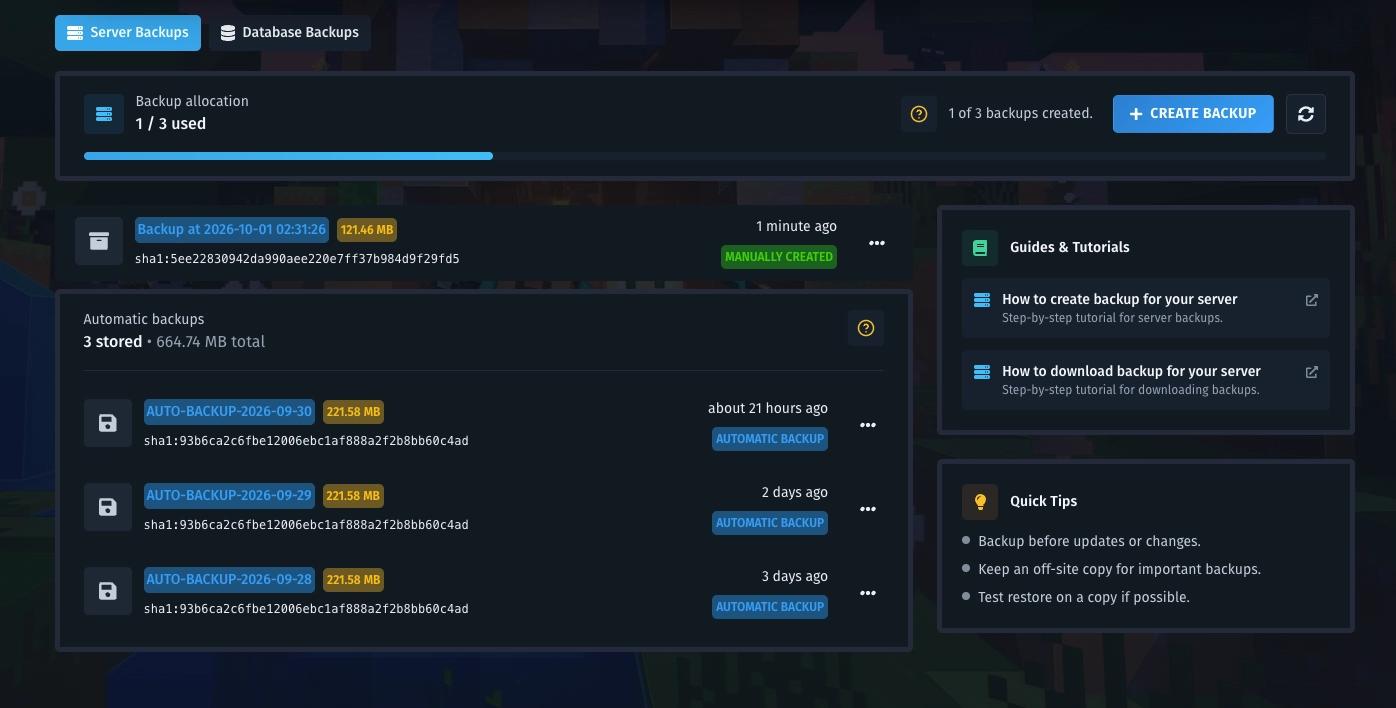Click the save icon for AUTO-BACKUP-2026-09-30
The height and width of the screenshot is (708, 1396).
pos(108,424)
